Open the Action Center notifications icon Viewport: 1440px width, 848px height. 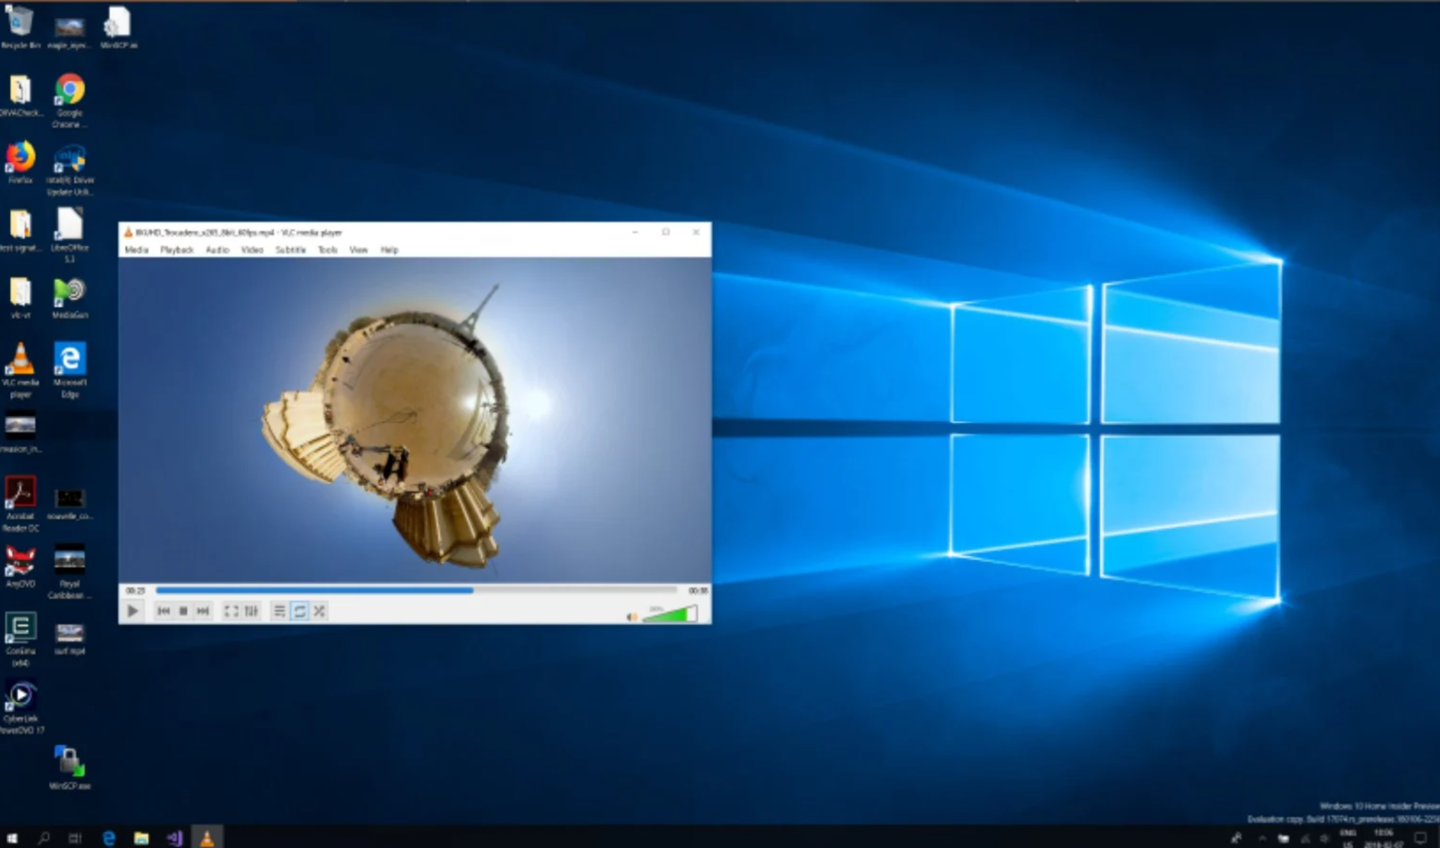tap(1420, 838)
